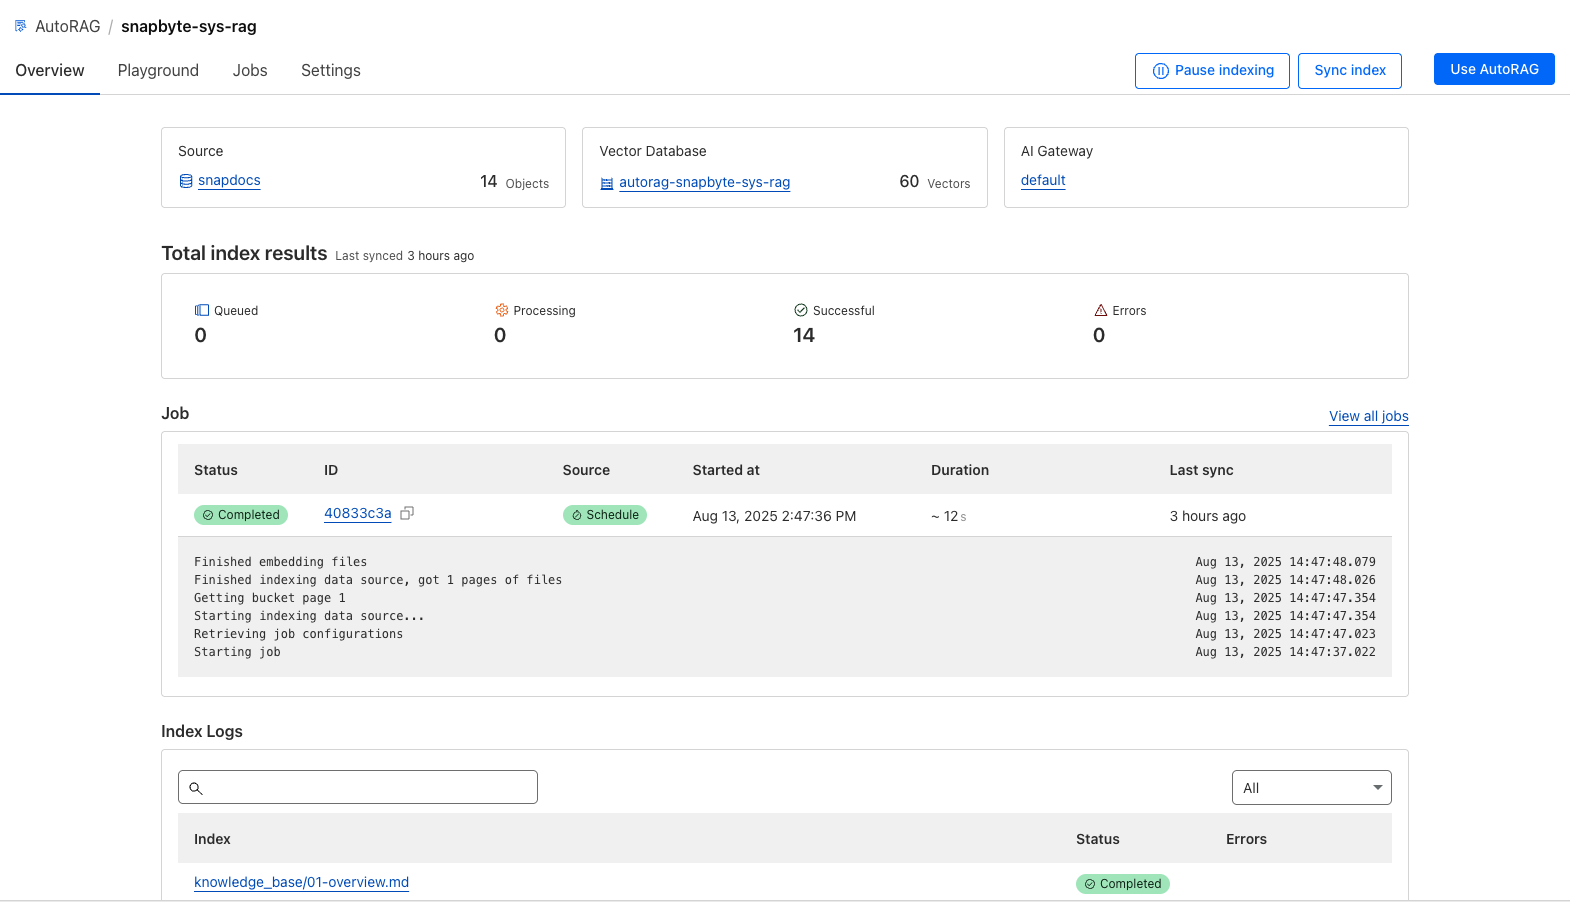The height and width of the screenshot is (902, 1570).
Task: Click the 'Finished embedding files' log line
Action: (280, 562)
